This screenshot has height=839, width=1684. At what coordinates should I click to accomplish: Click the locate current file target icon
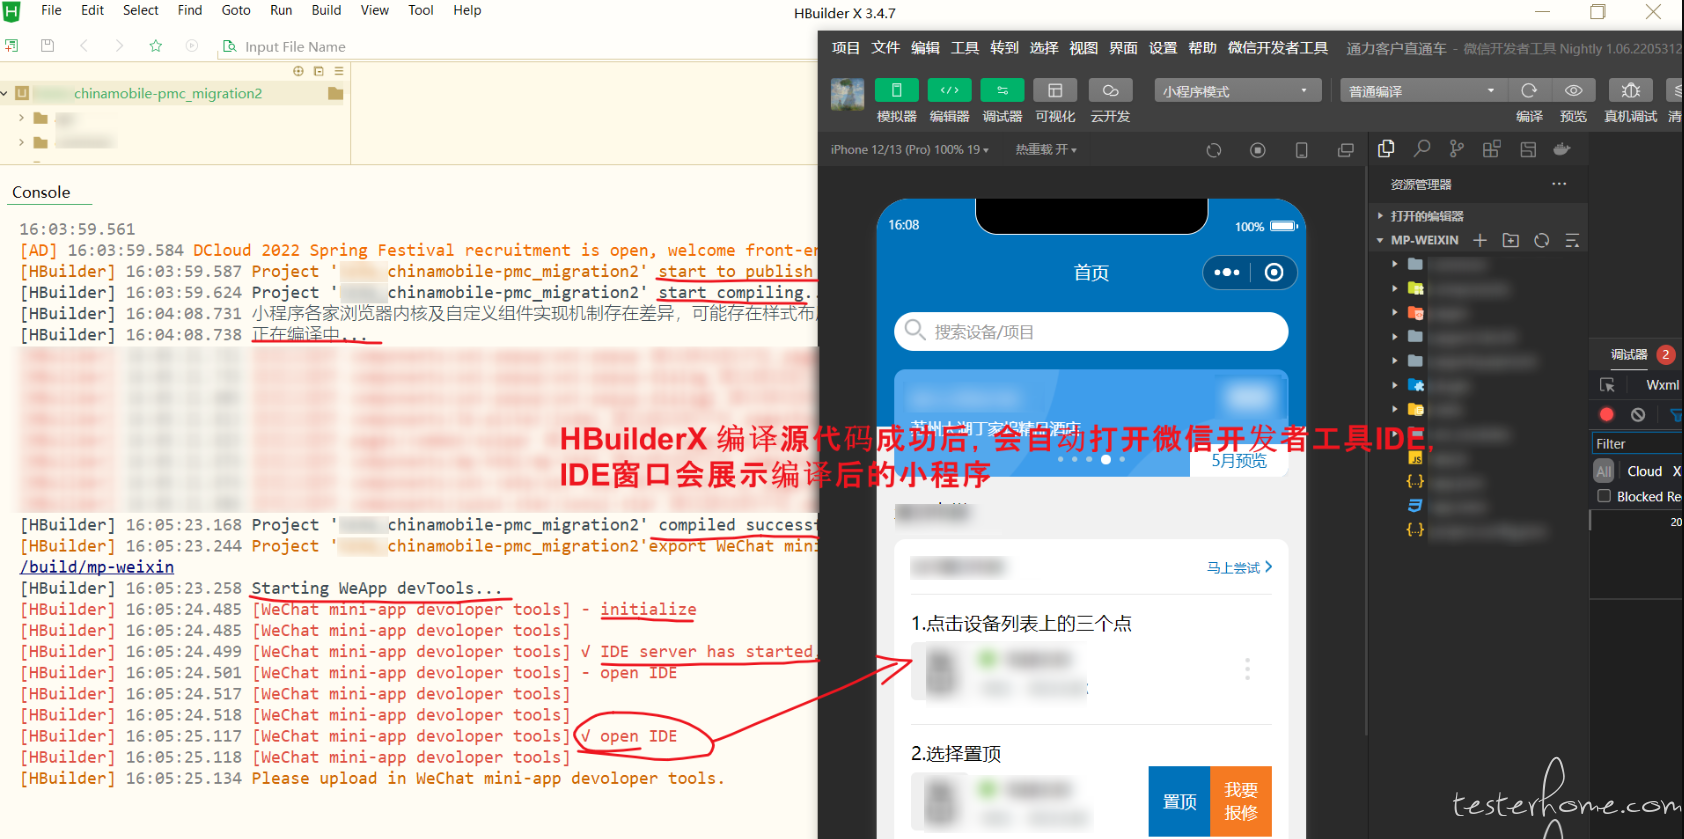(298, 71)
